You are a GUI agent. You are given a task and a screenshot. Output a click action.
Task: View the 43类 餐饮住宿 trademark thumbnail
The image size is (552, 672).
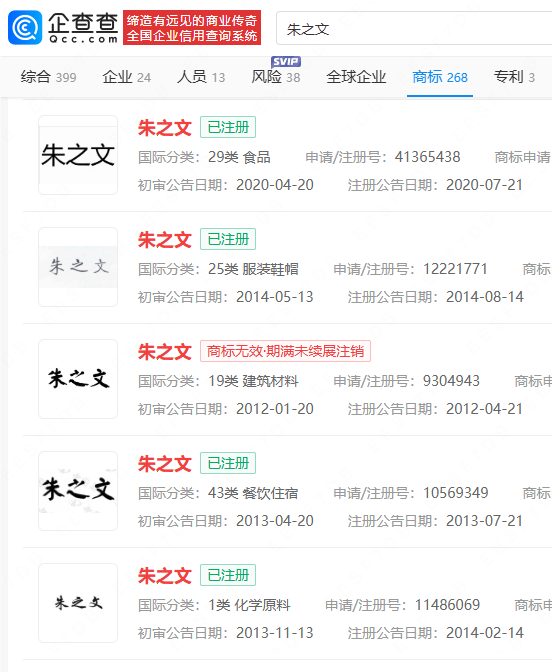point(78,491)
